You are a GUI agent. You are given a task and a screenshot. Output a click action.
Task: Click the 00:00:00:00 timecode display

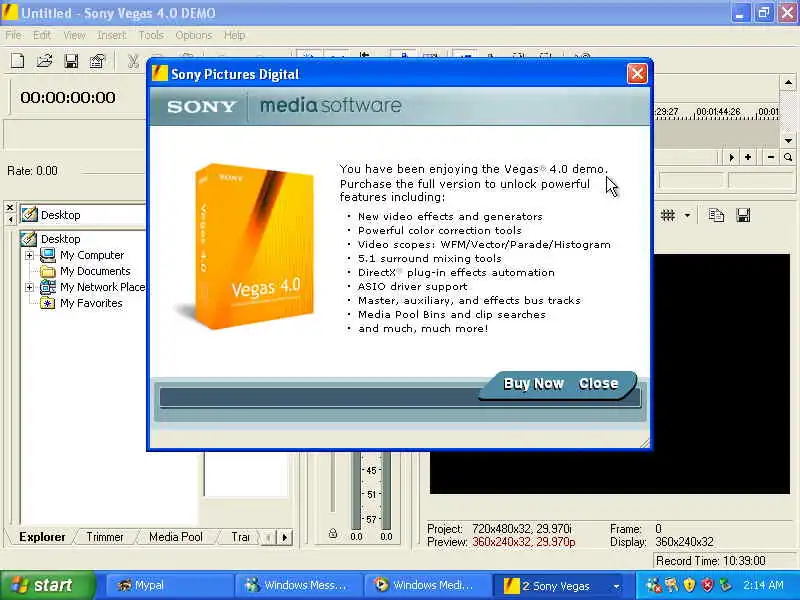tap(68, 97)
